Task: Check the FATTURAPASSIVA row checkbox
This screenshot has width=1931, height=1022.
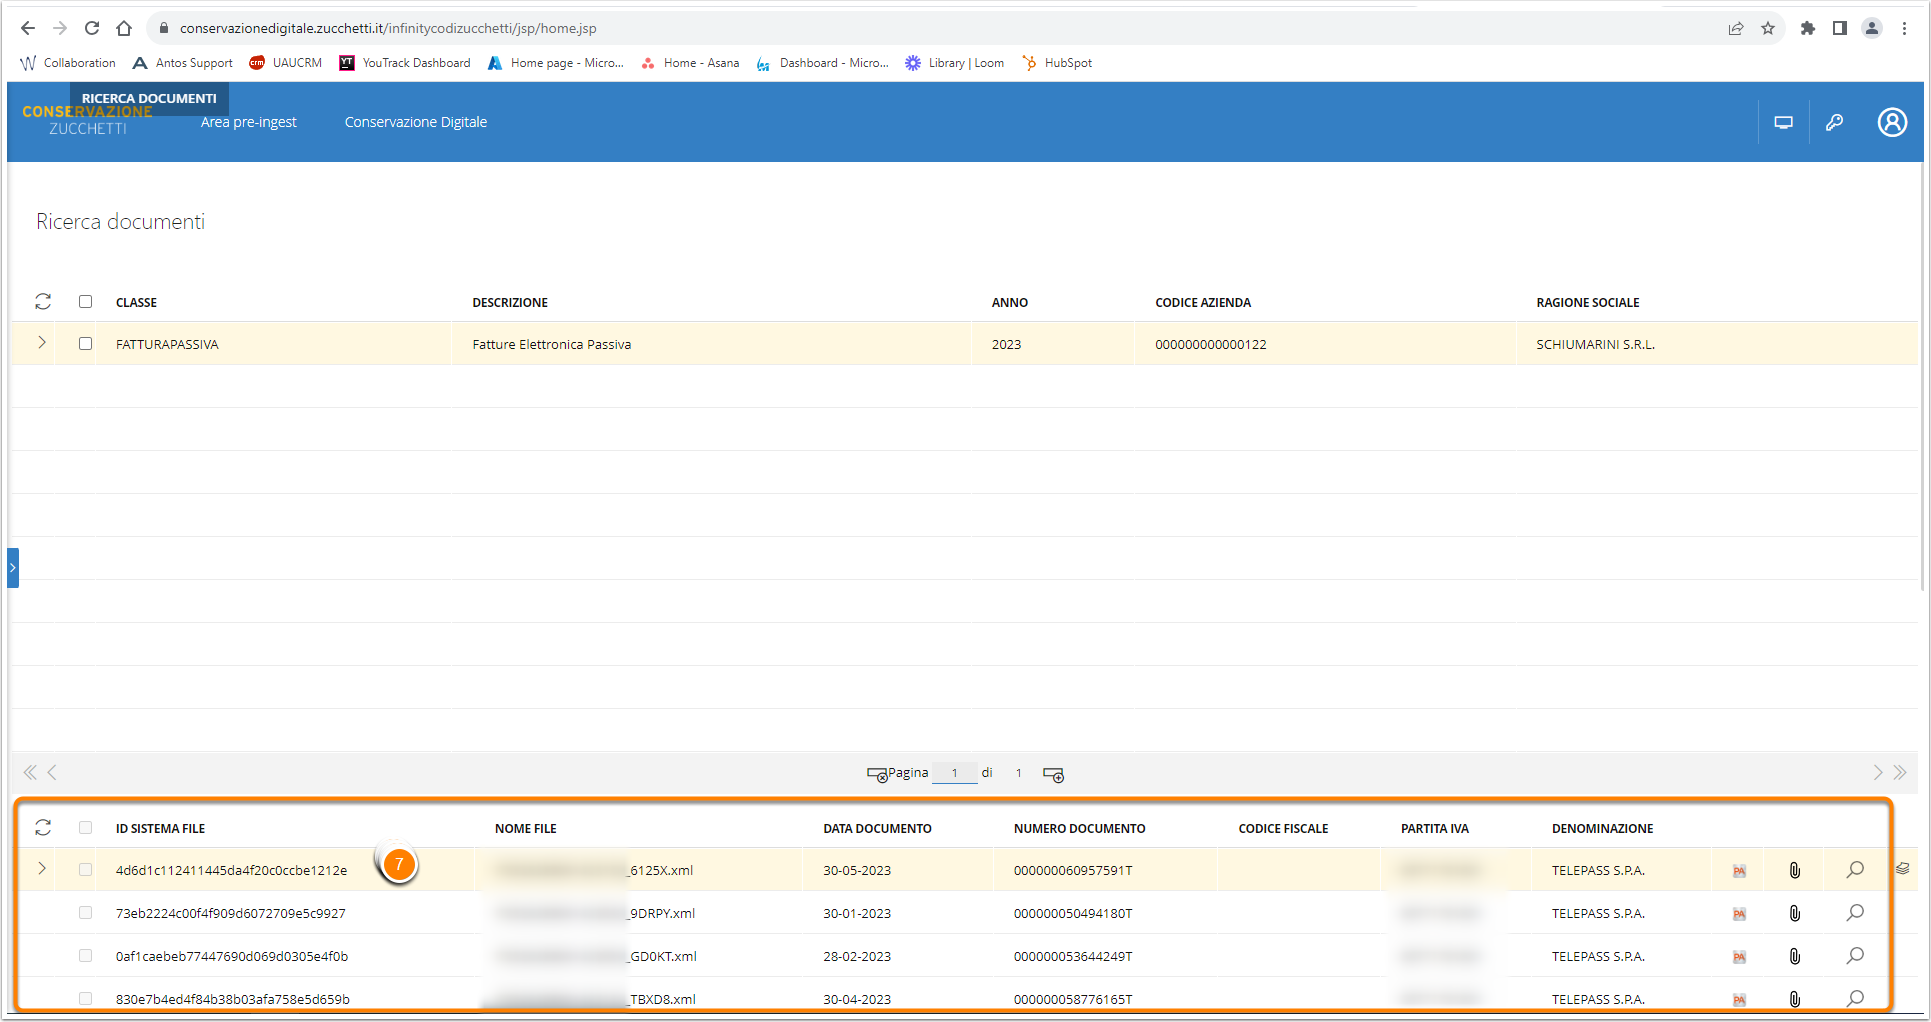Action: point(85,343)
